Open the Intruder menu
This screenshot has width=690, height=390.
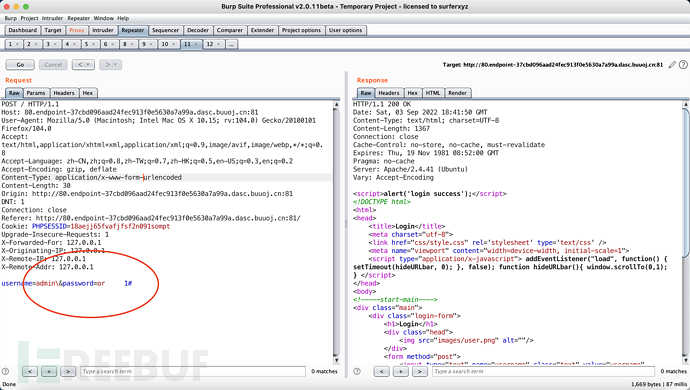[x=53, y=18]
